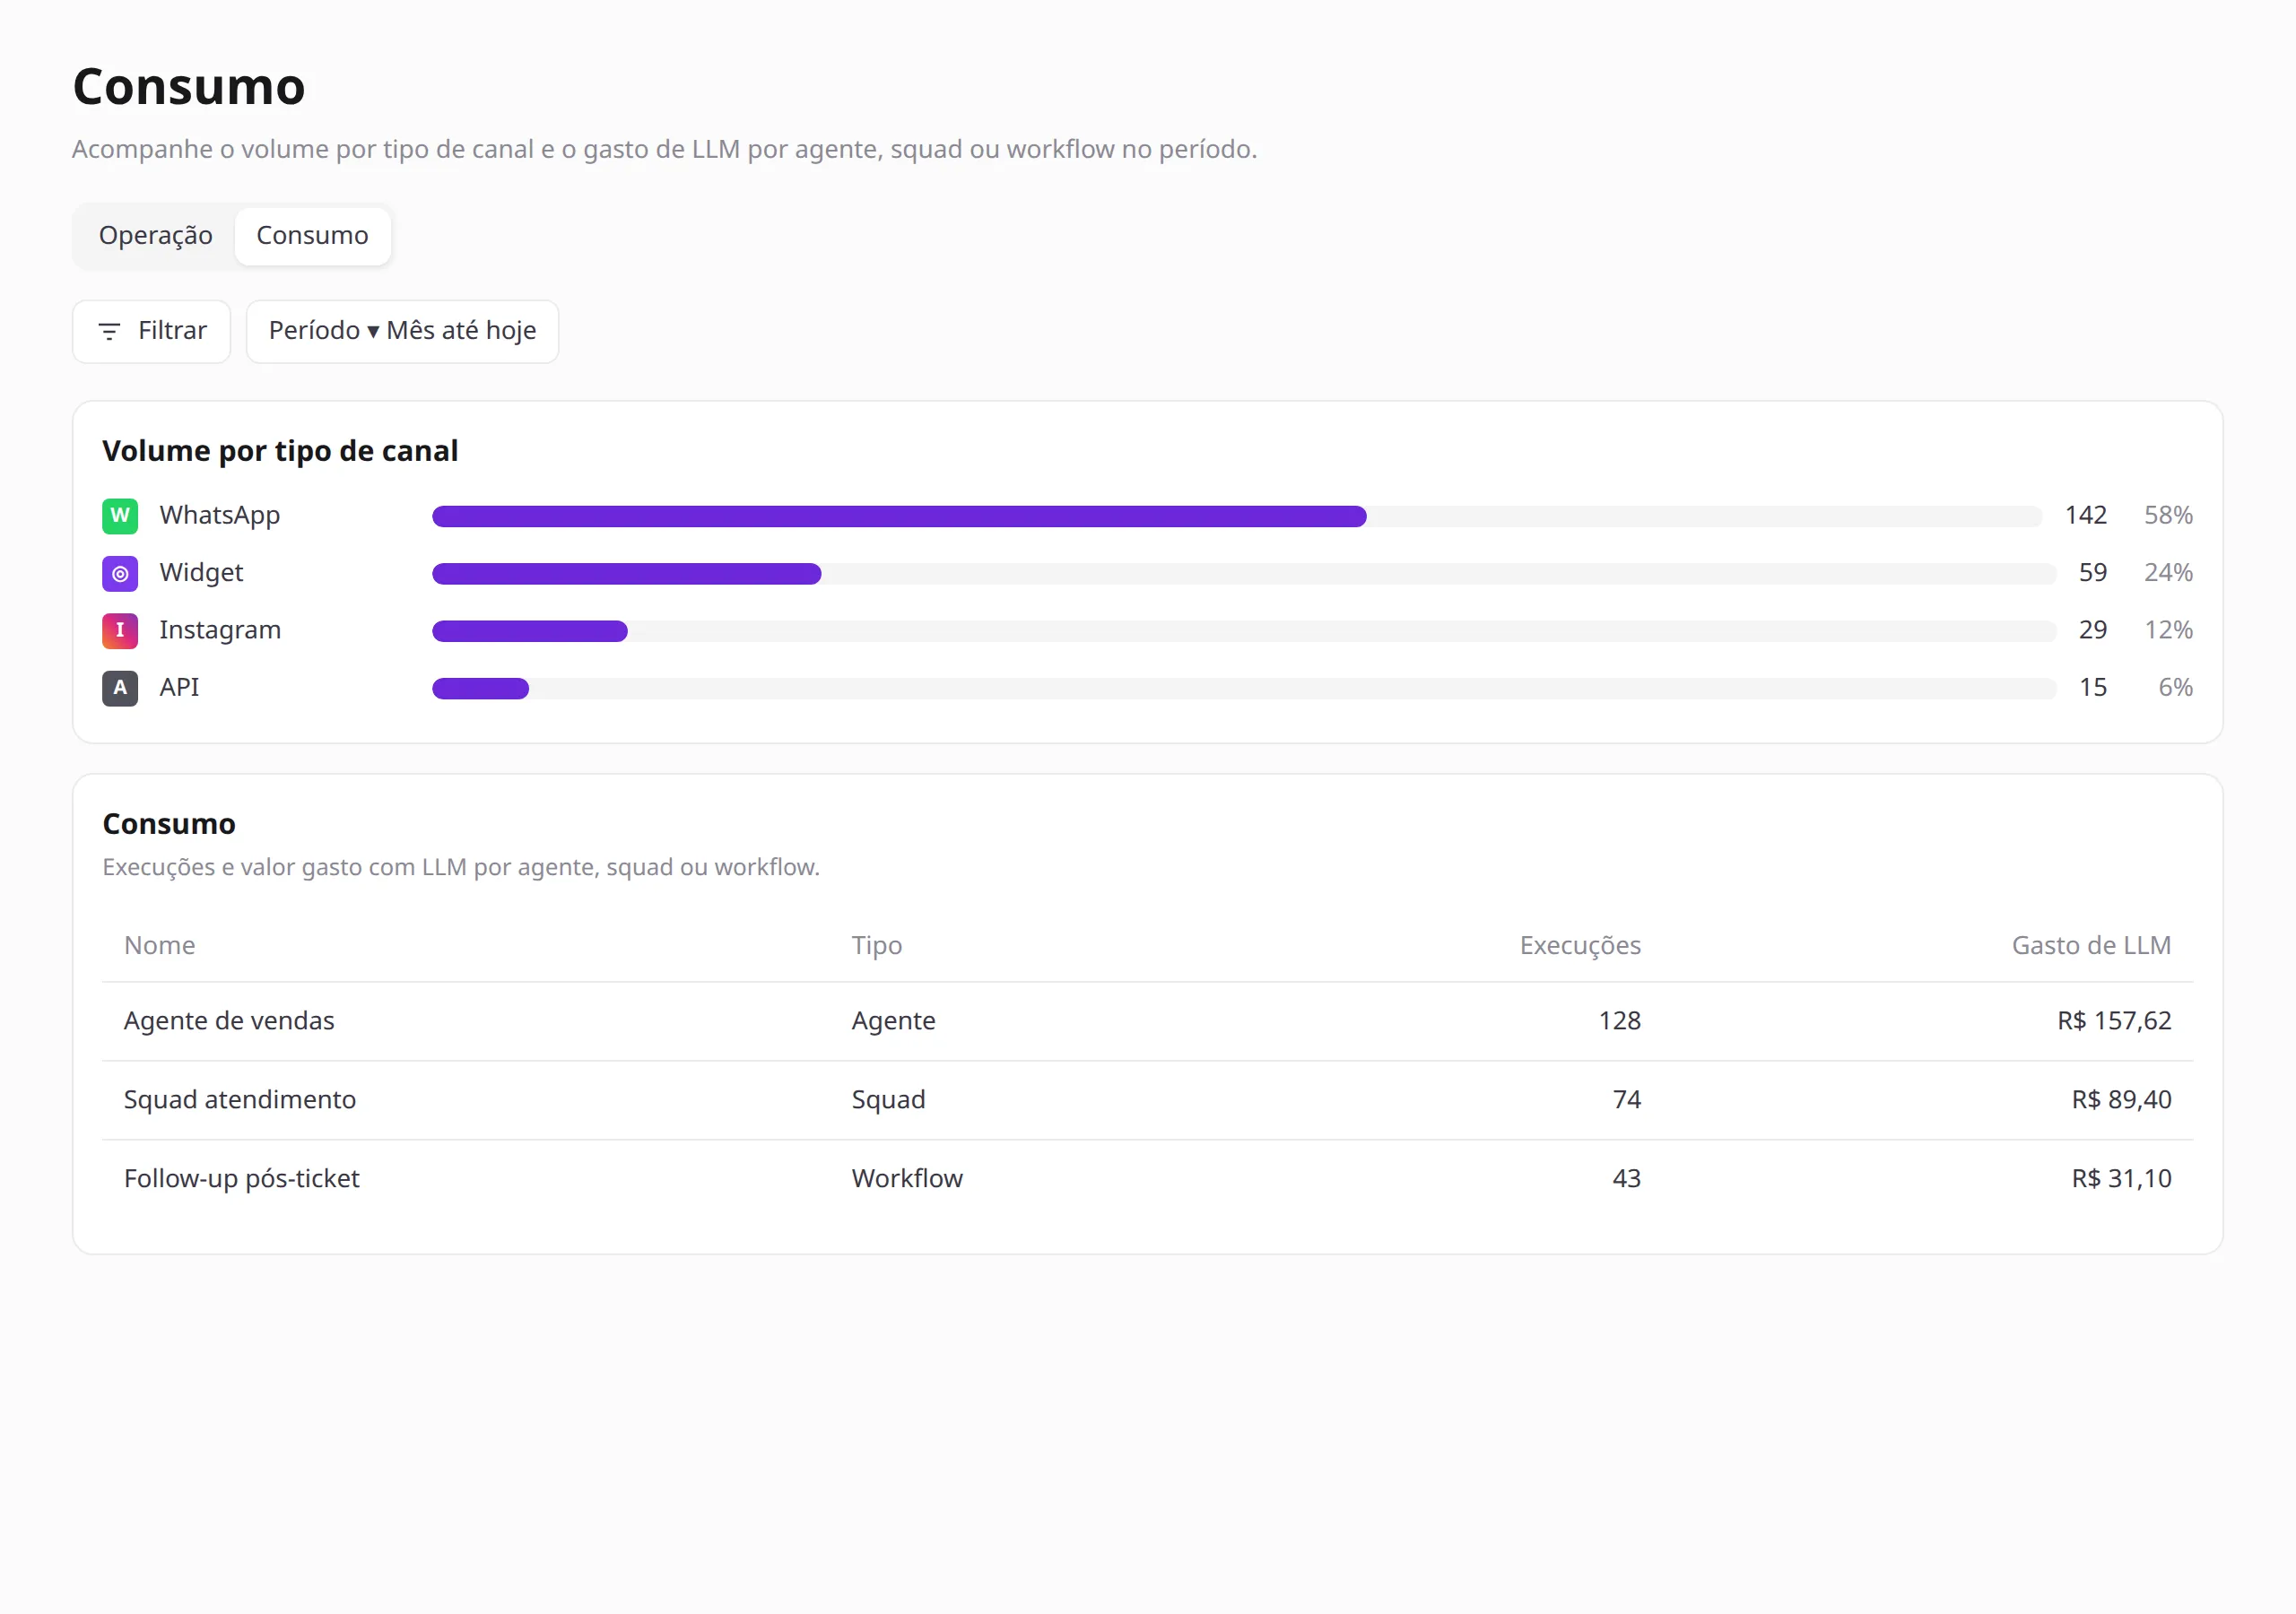Click the gray API channel icon
The width and height of the screenshot is (2296, 1614).
click(120, 688)
